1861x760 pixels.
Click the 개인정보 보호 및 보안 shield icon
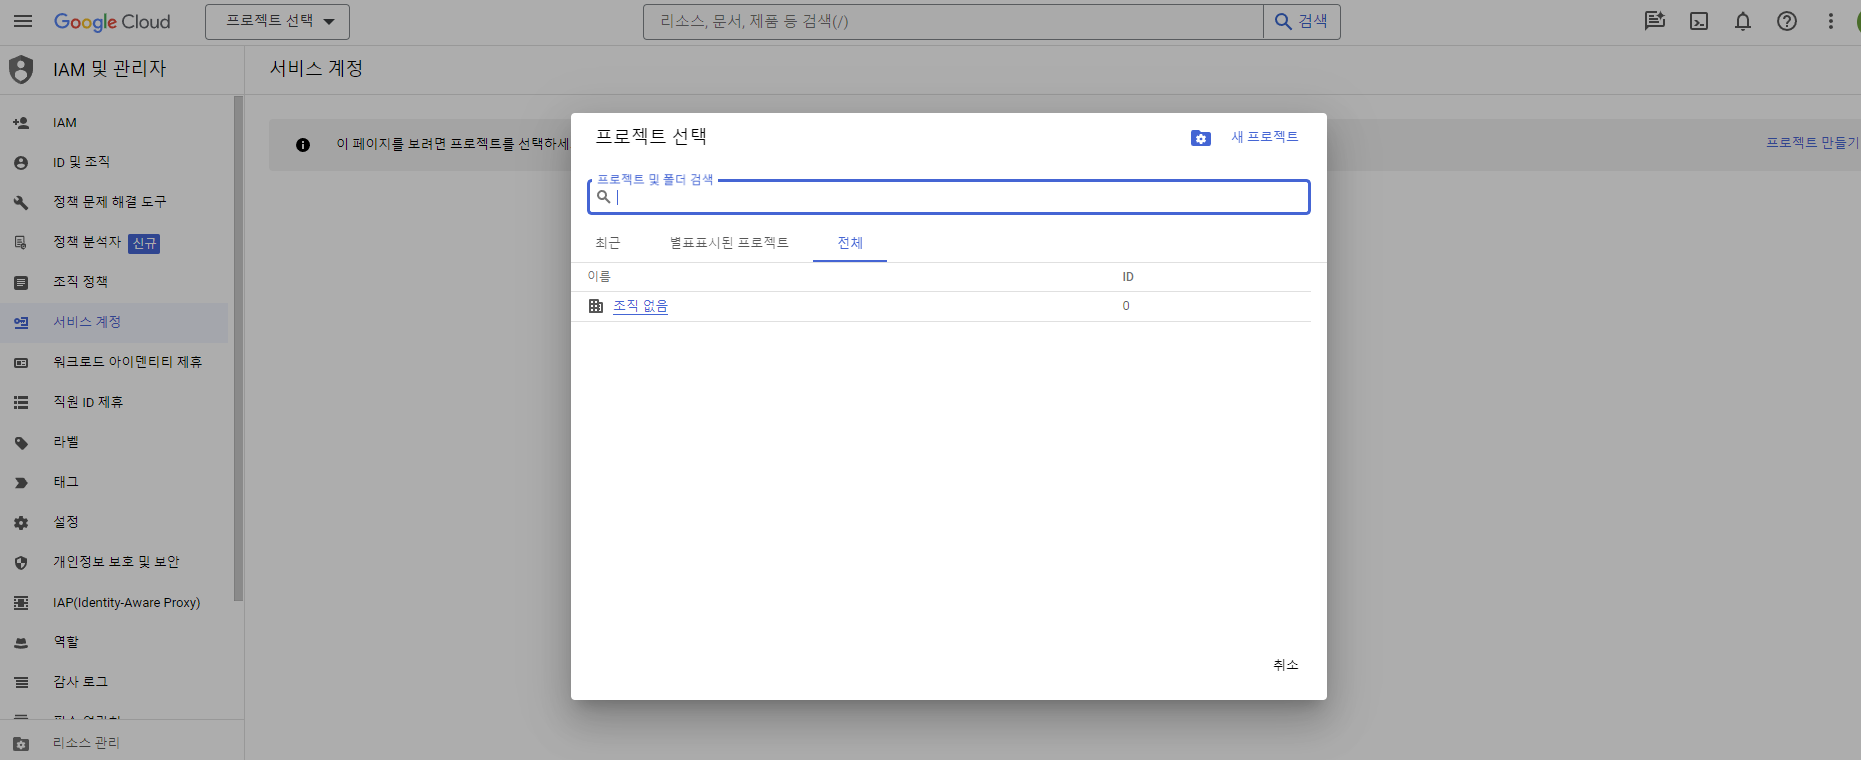21,563
